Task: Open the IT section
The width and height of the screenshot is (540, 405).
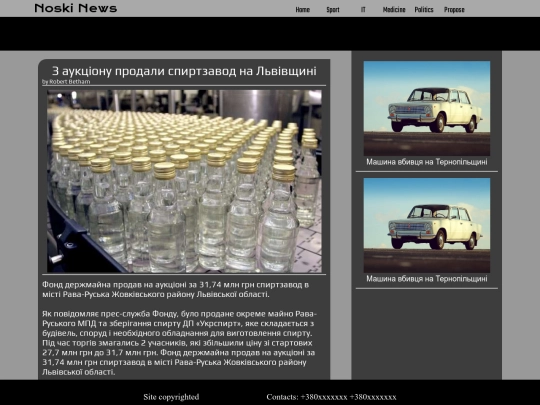Action: click(x=363, y=10)
